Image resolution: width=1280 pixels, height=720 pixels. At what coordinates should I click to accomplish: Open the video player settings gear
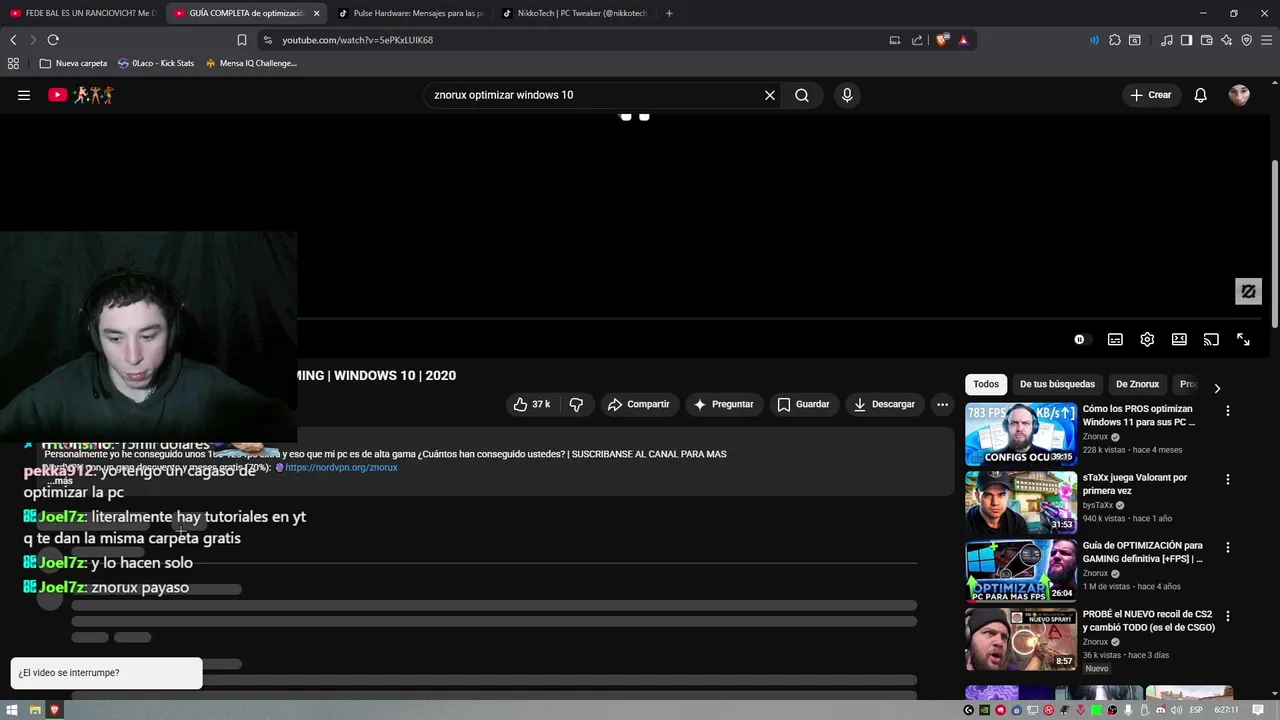pos(1147,340)
